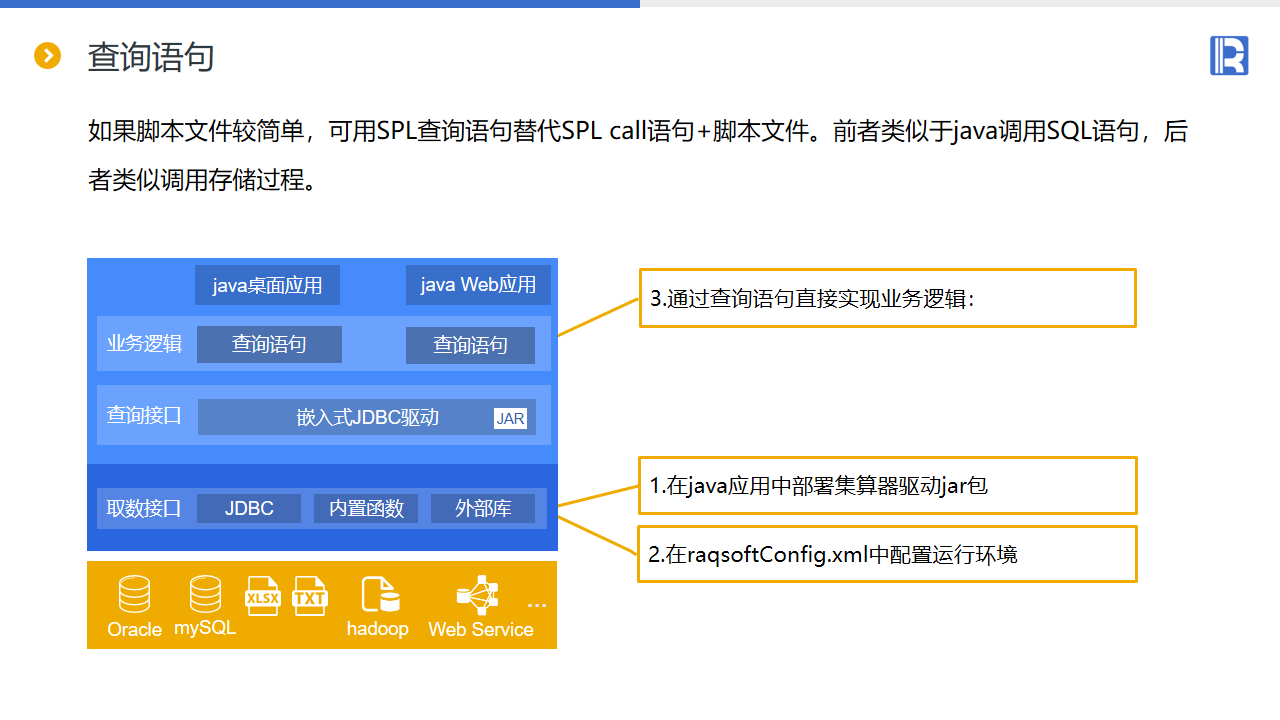Click the 查询语句 box under java Web应用
This screenshot has height=720, width=1280.
(x=470, y=346)
